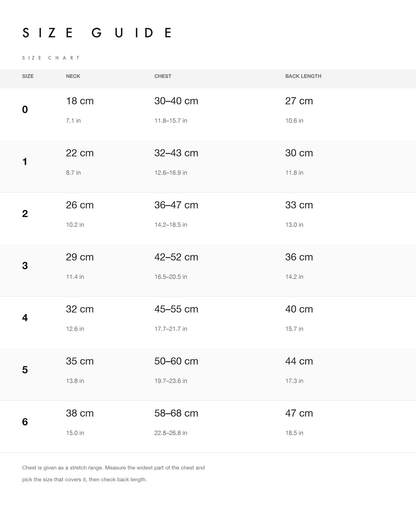Screen dimensions: 416x508
Task: Click the 18 cm neck value
Action: tap(80, 101)
